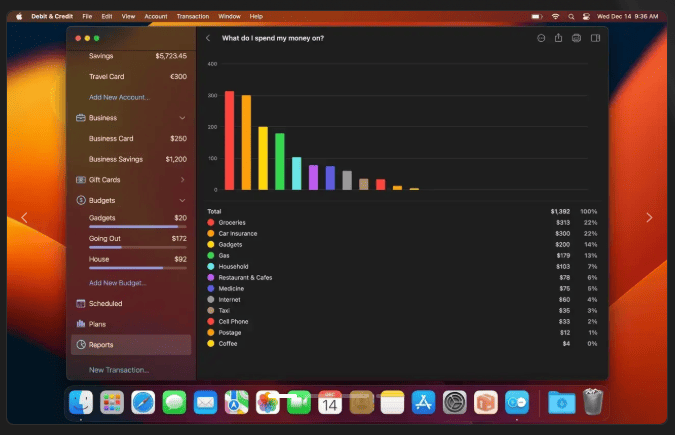Open the Account menu
Viewport: 675px width, 435px height.
coord(156,16)
